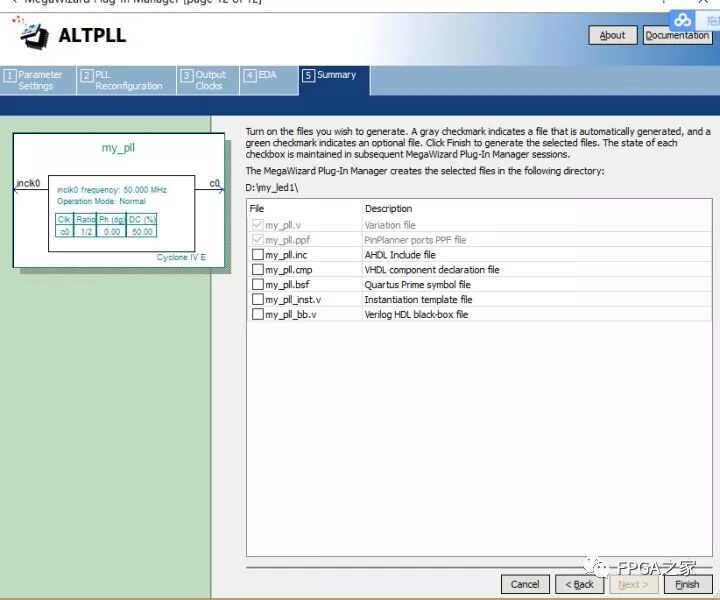Click the cloud icon at top right

tap(683, 20)
